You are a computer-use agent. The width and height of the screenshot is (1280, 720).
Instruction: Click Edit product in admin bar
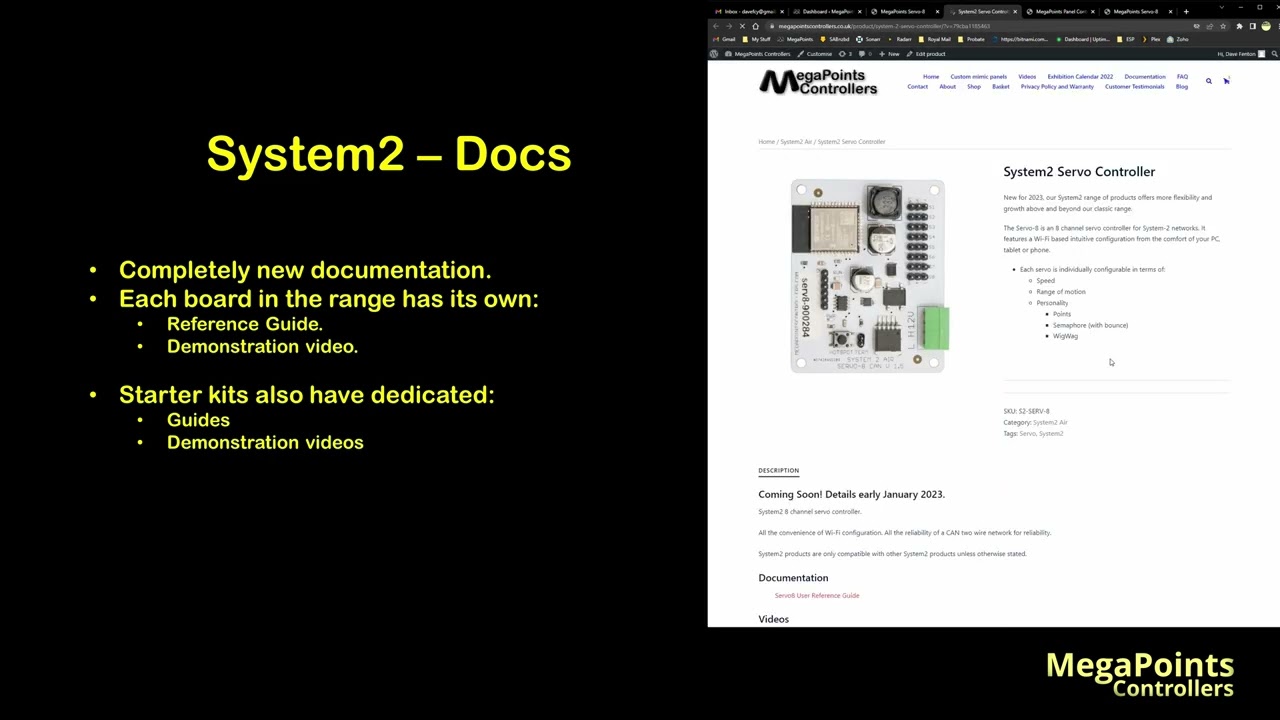pyautogui.click(x=925, y=54)
